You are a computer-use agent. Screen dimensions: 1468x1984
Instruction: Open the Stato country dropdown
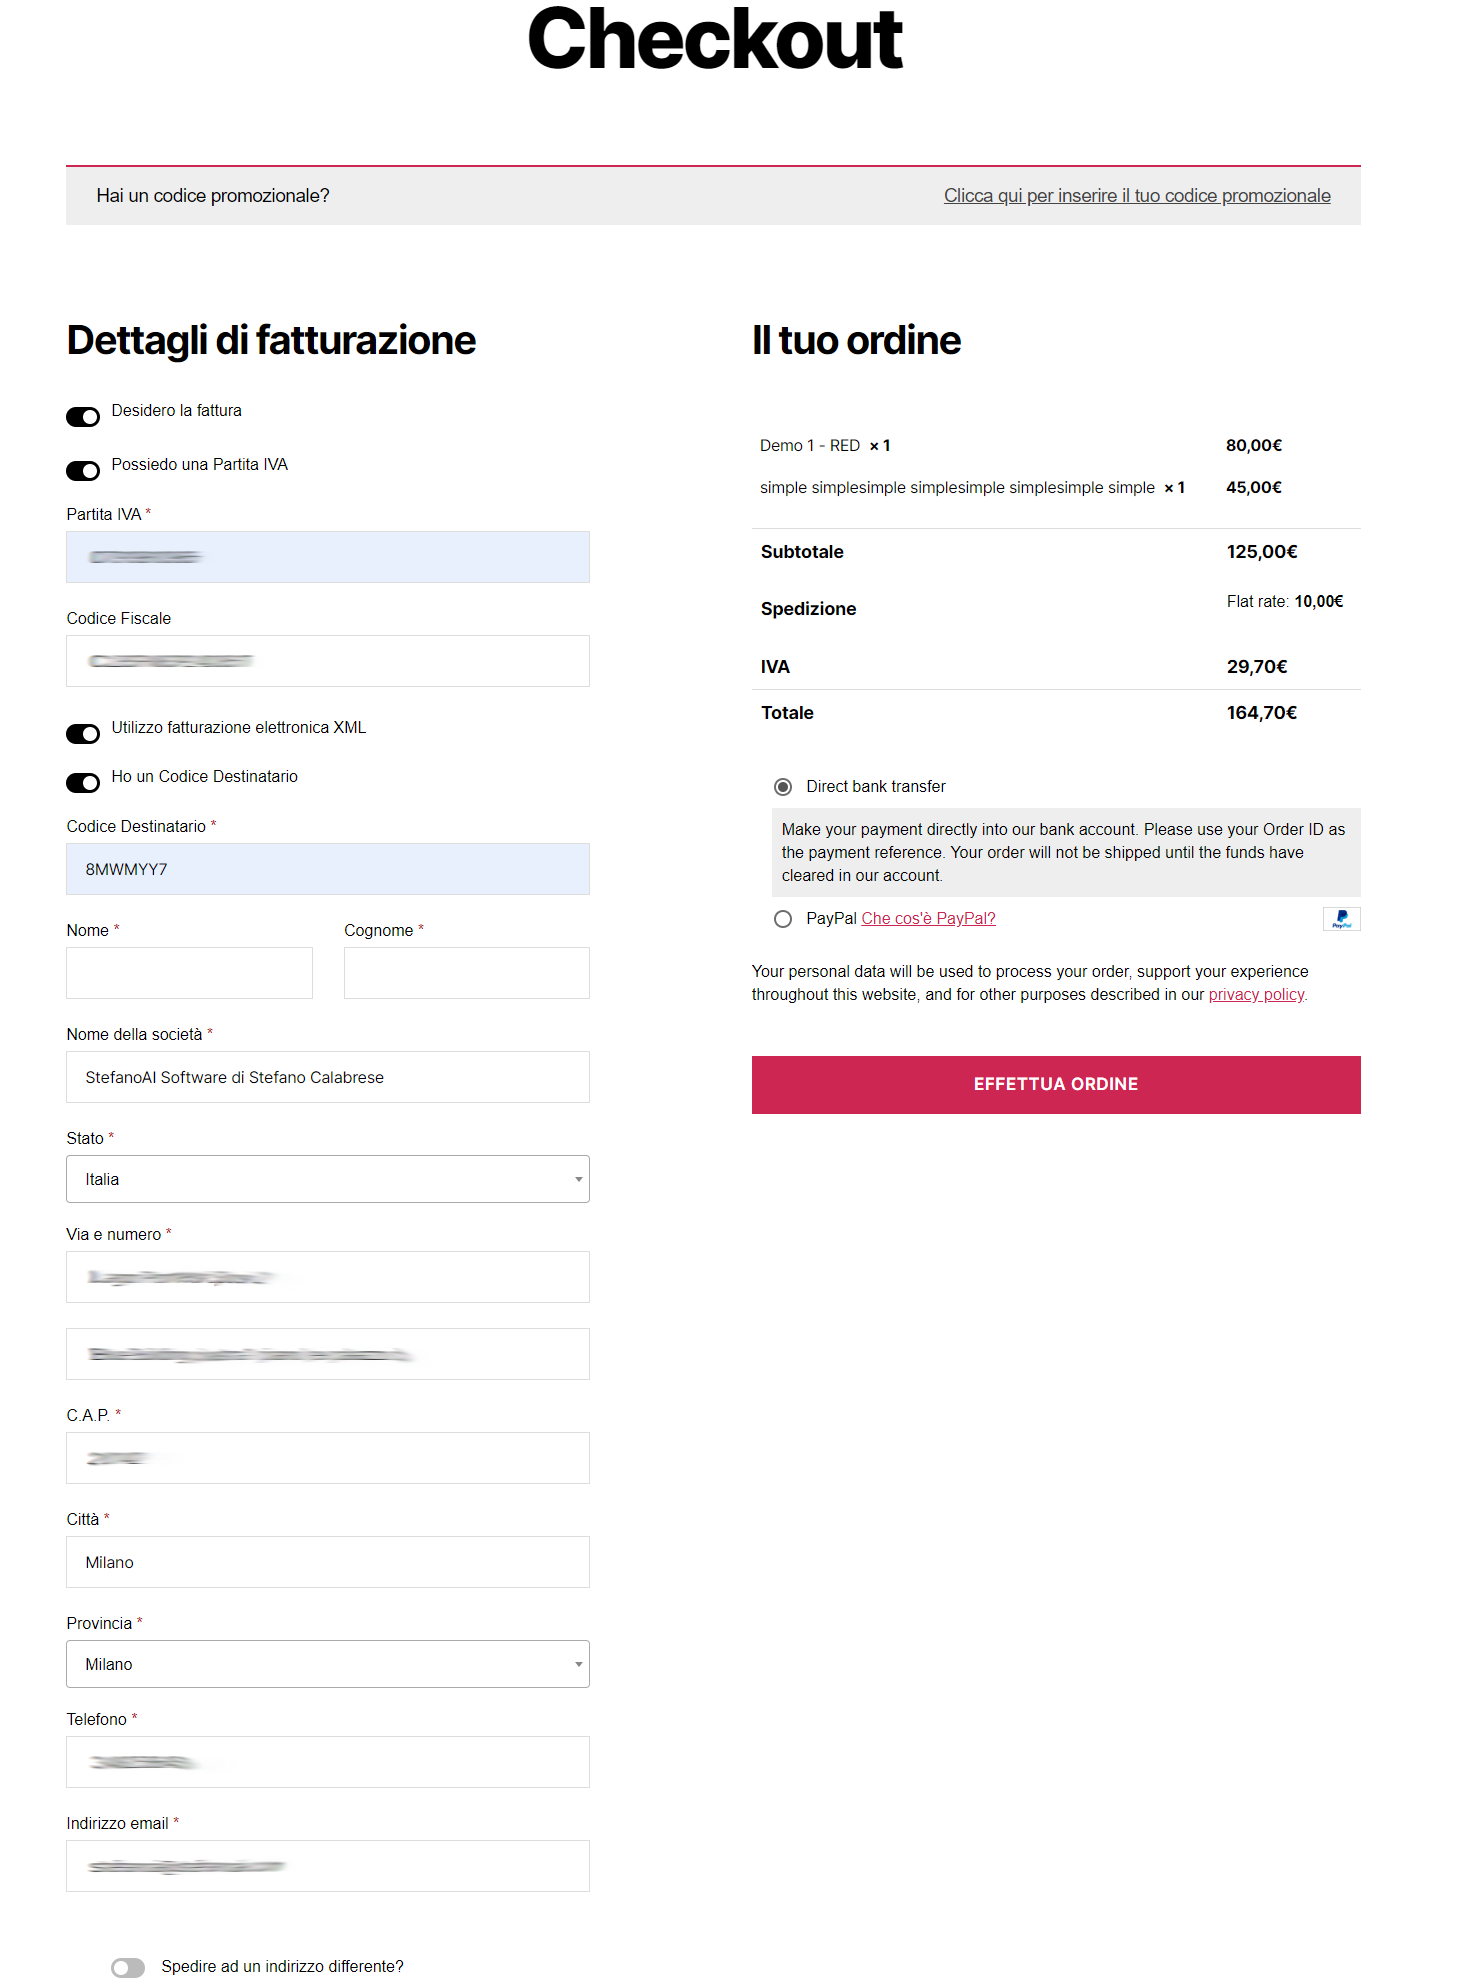pos(327,1179)
